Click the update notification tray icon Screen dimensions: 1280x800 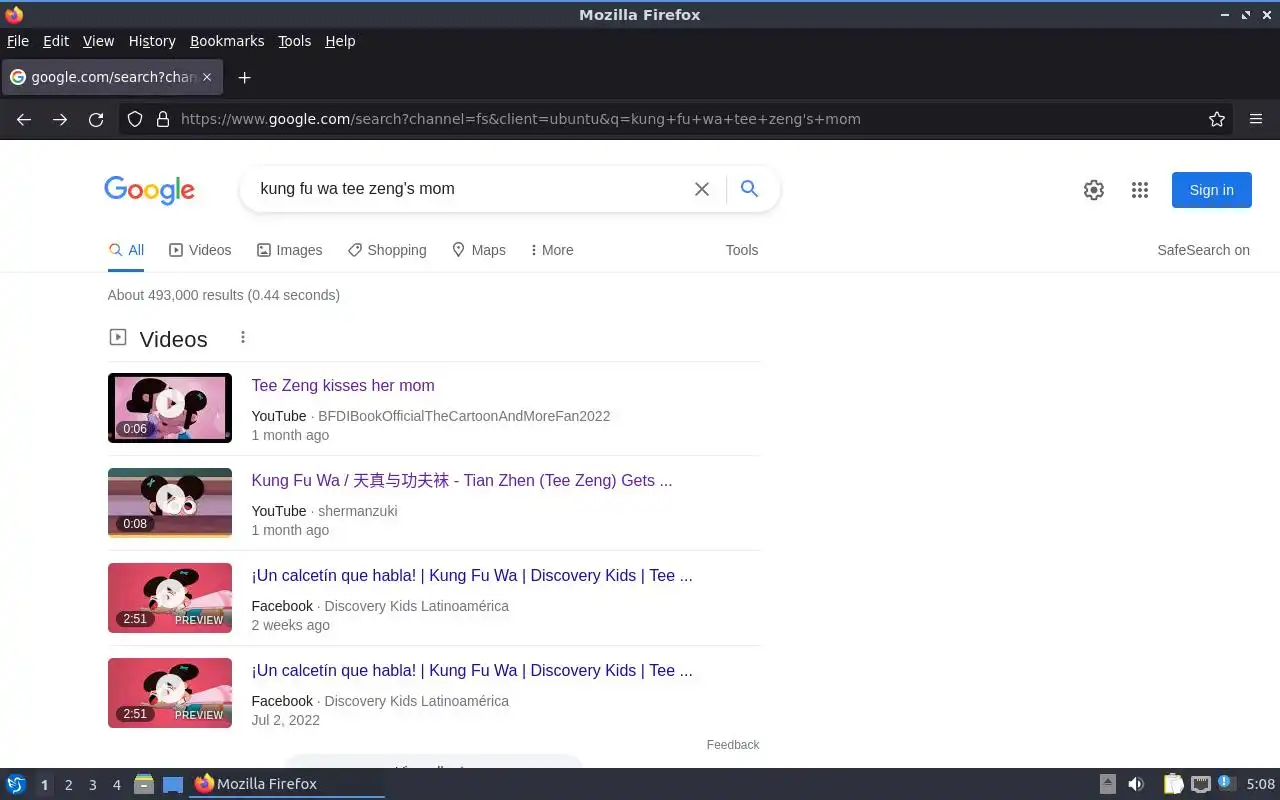point(1226,783)
